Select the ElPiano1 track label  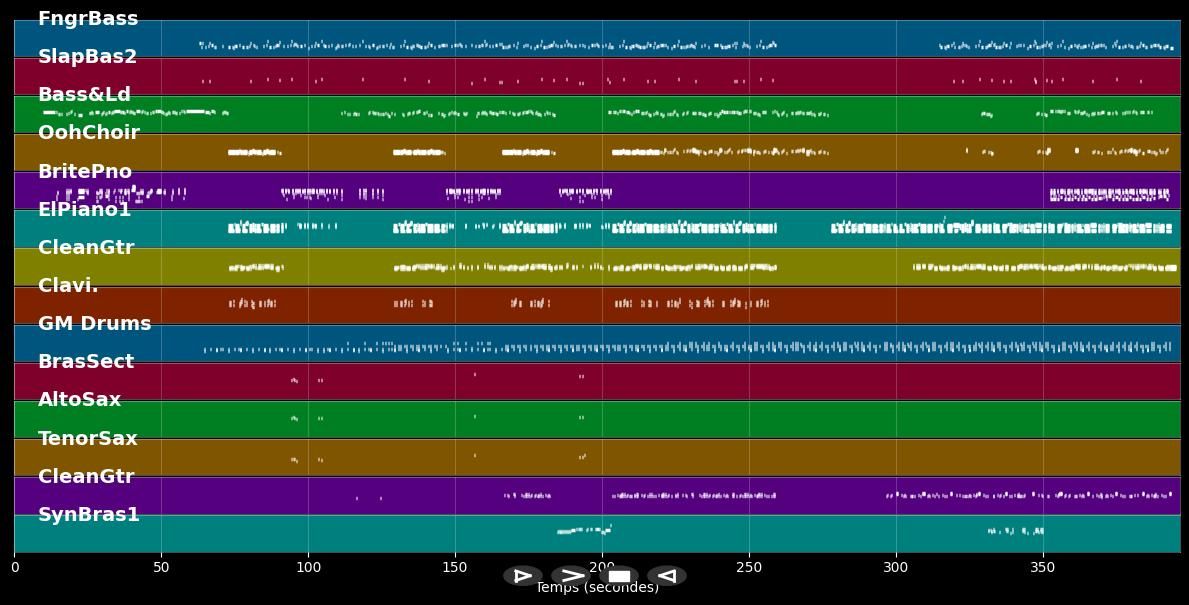(84, 210)
